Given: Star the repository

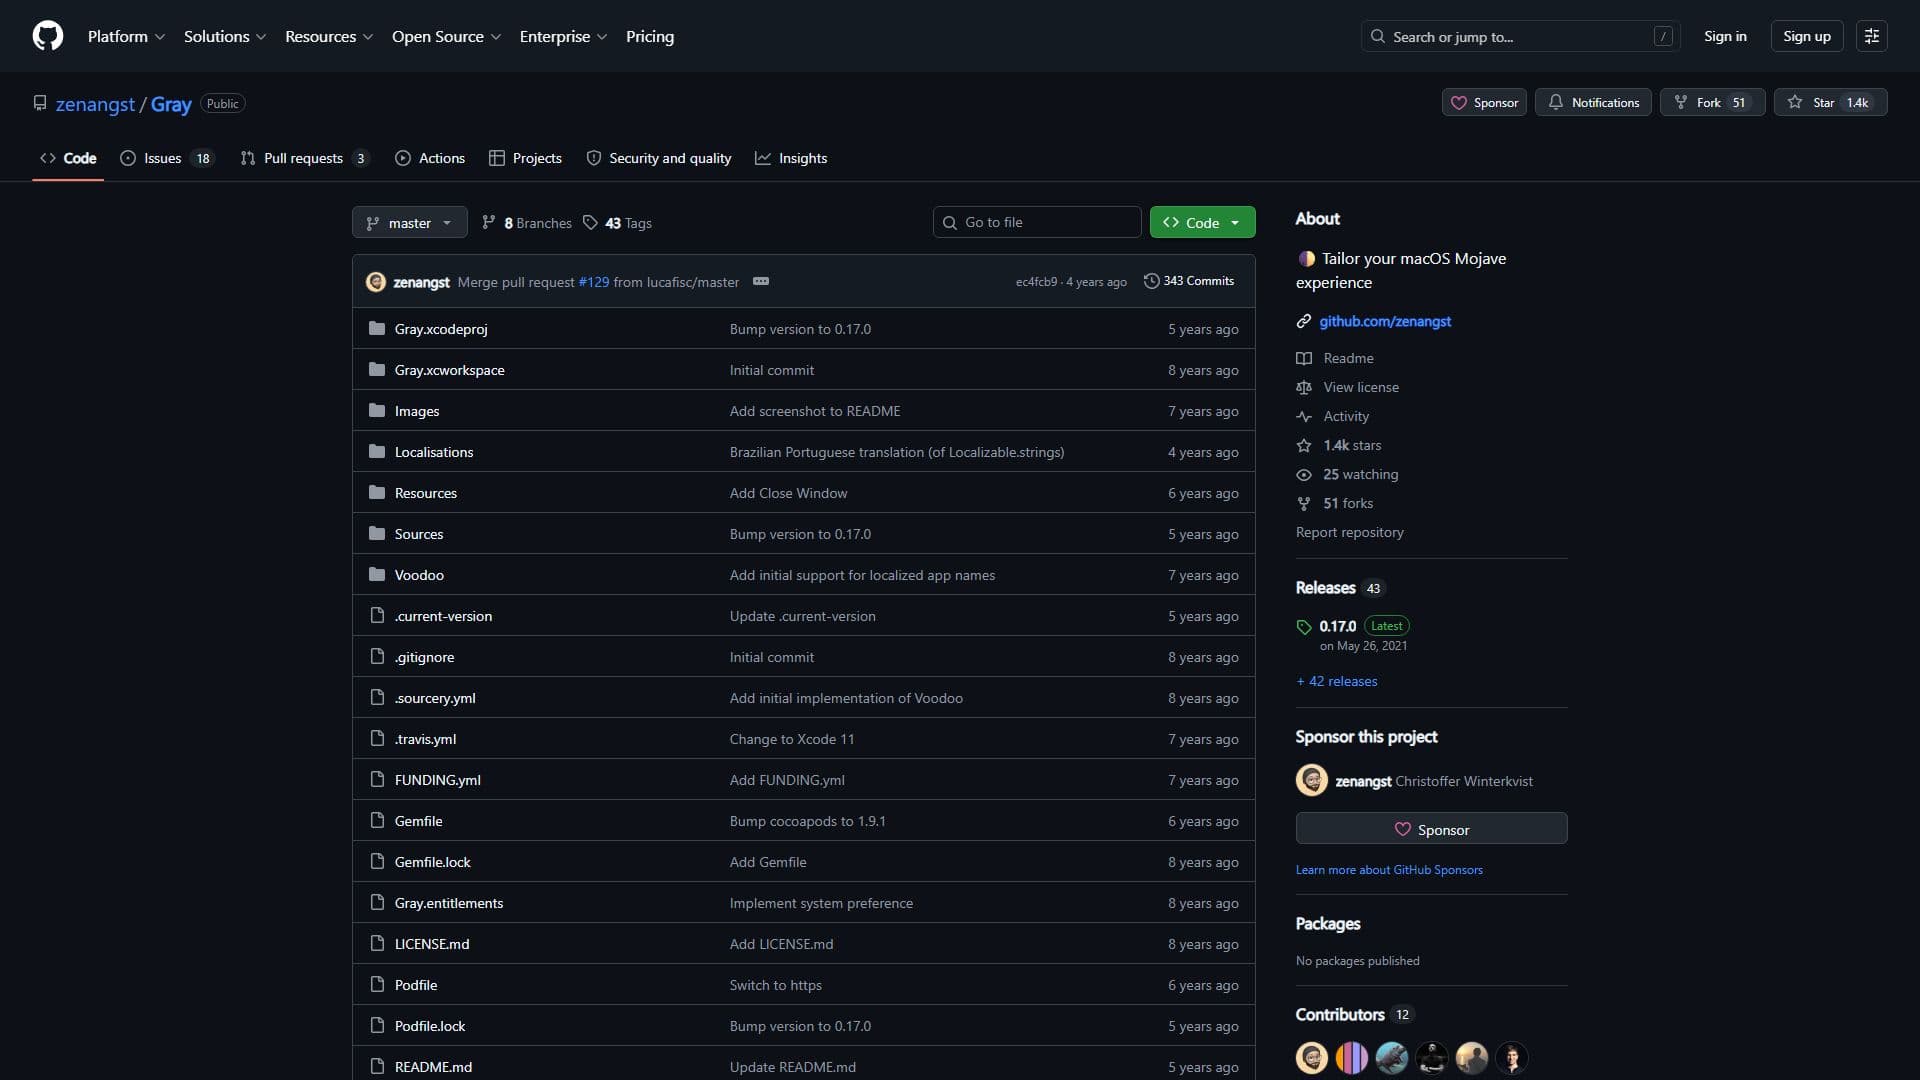Looking at the screenshot, I should point(1830,102).
